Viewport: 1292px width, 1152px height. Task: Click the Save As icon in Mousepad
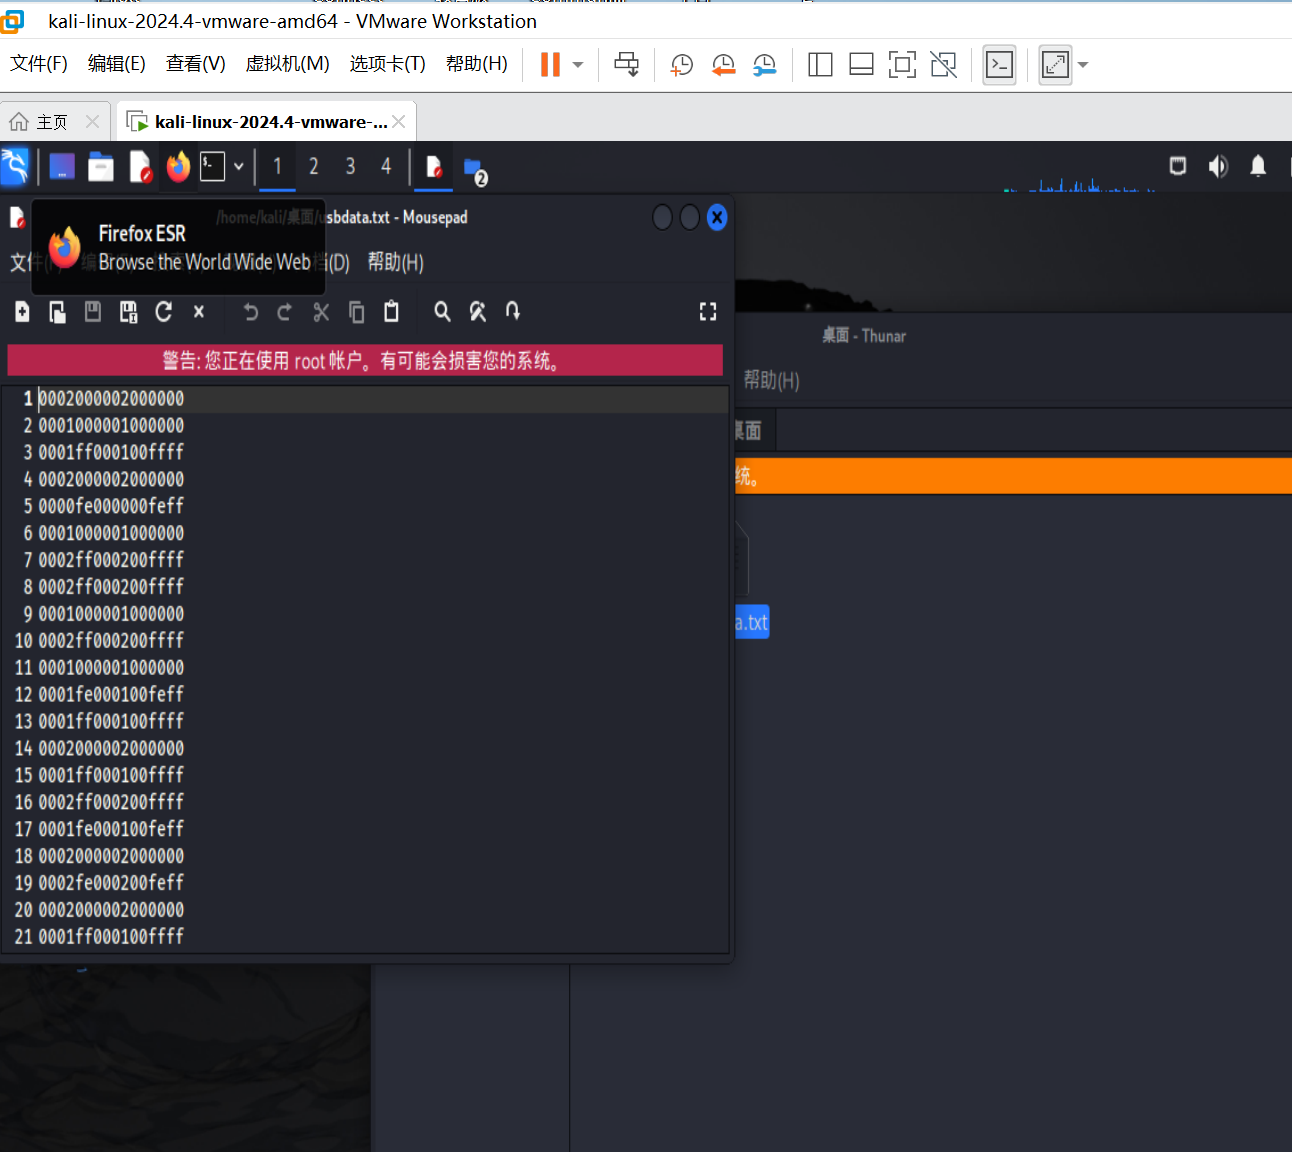coord(128,312)
